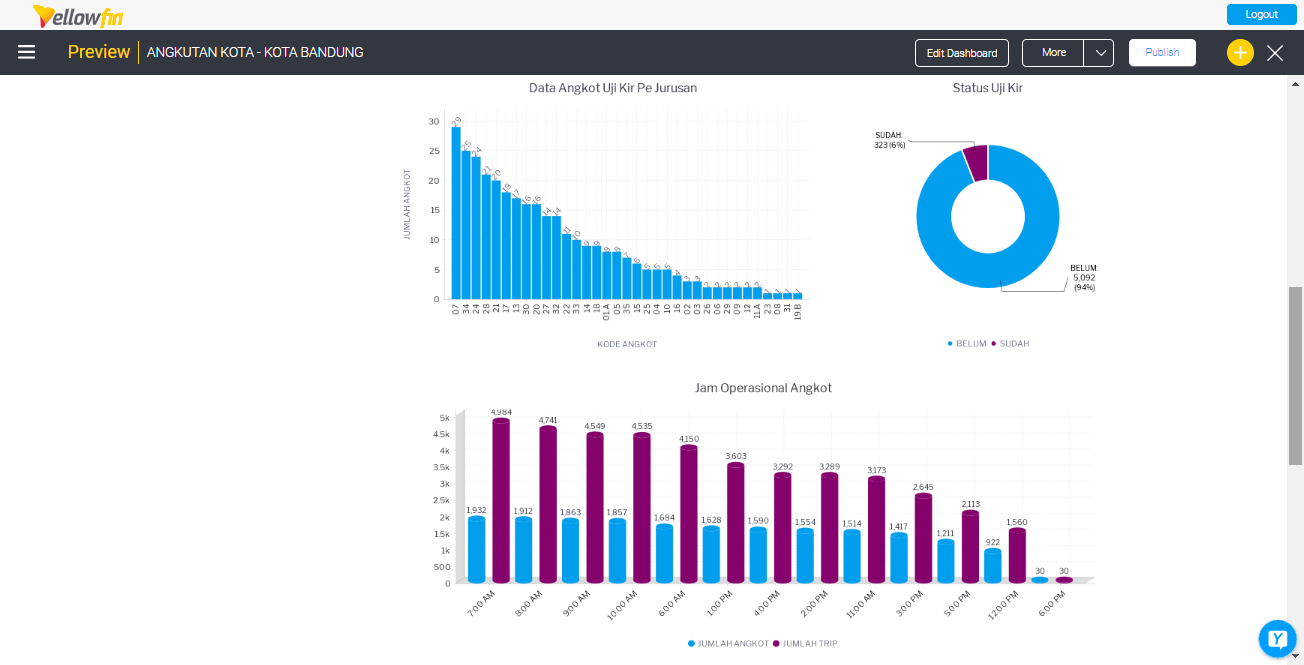Click the 'ANGKUTAN KOTA - KOTA BANDUNG' title

tap(255, 52)
